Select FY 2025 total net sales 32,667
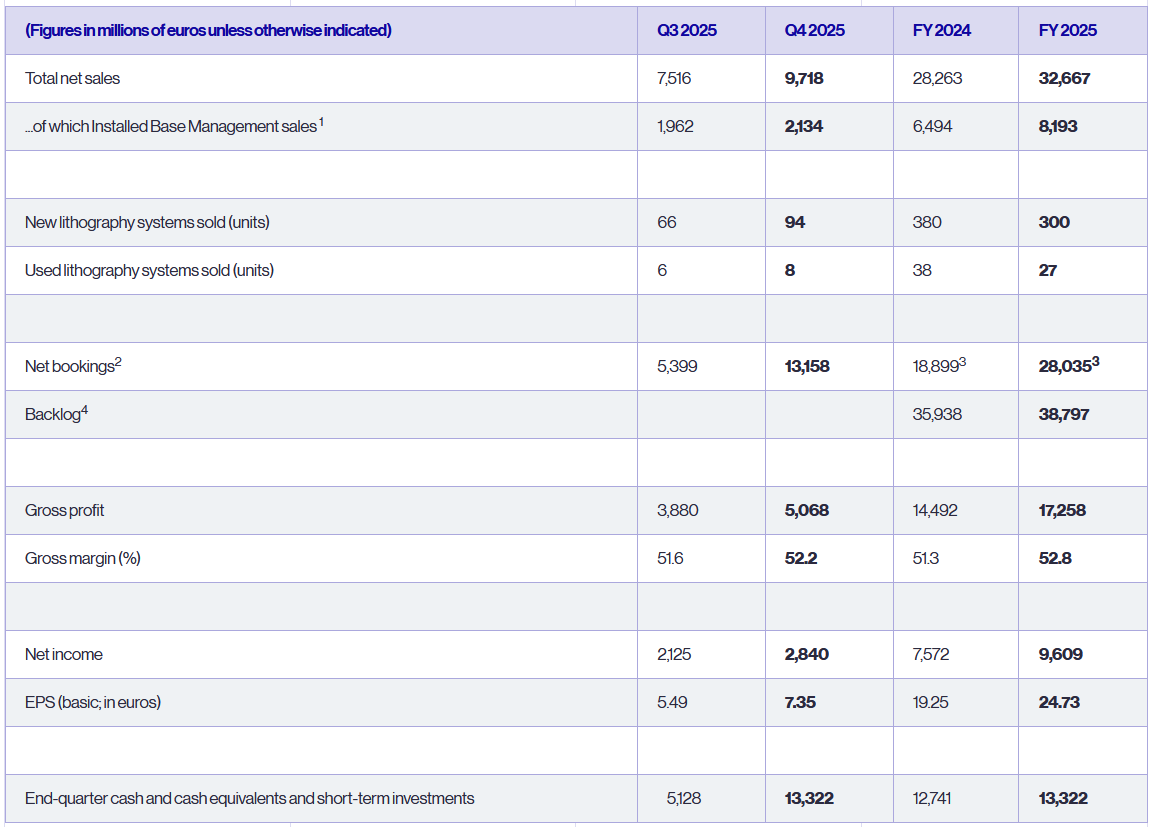Viewport: 1153px width, 827px height. pos(1064,78)
